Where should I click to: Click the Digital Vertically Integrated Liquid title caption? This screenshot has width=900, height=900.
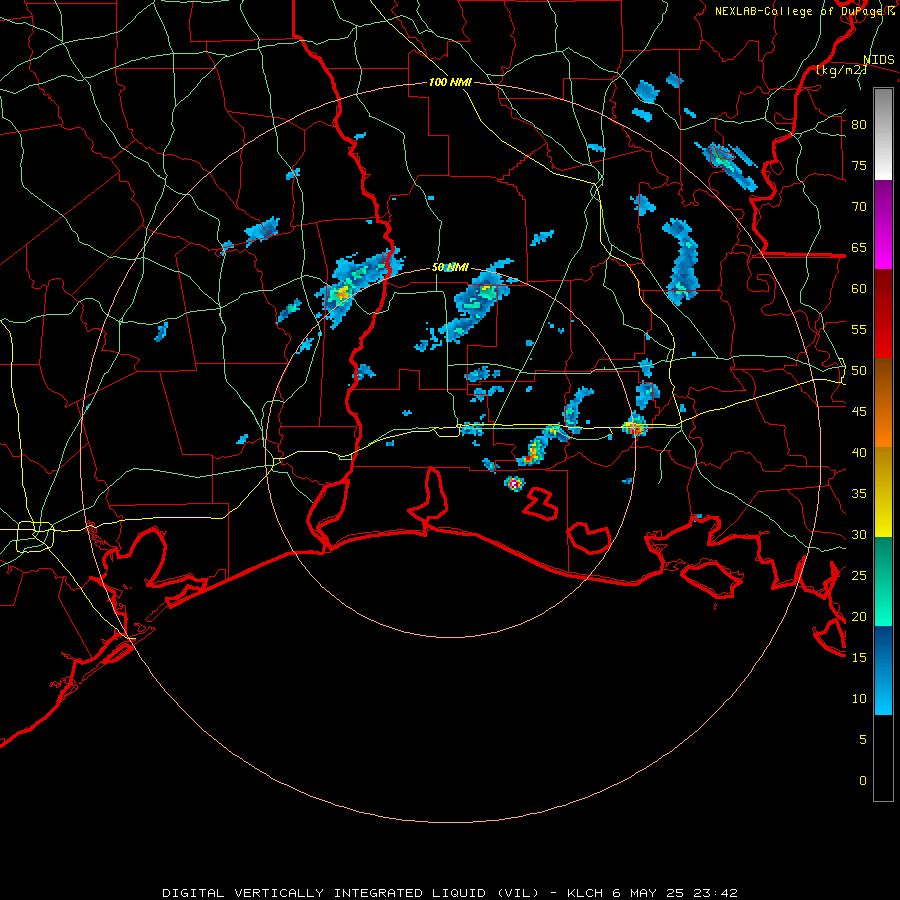pyautogui.click(x=449, y=893)
